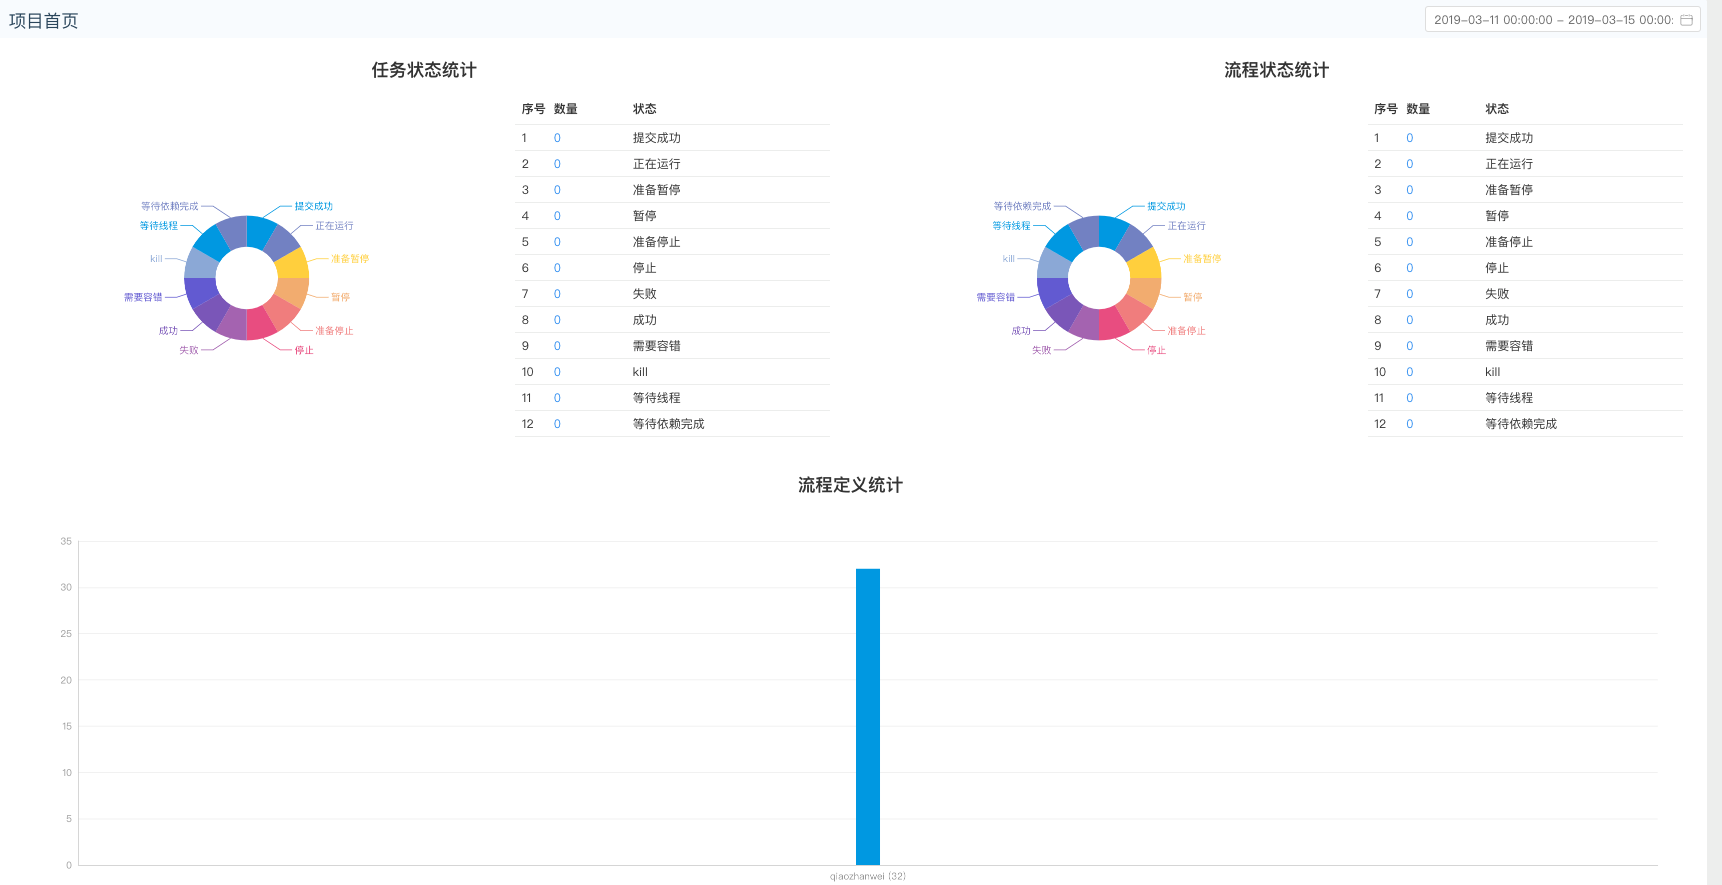This screenshot has height=885, width=1722.
Task: Click 正在运行 label on task status donut
Action: click(x=334, y=226)
